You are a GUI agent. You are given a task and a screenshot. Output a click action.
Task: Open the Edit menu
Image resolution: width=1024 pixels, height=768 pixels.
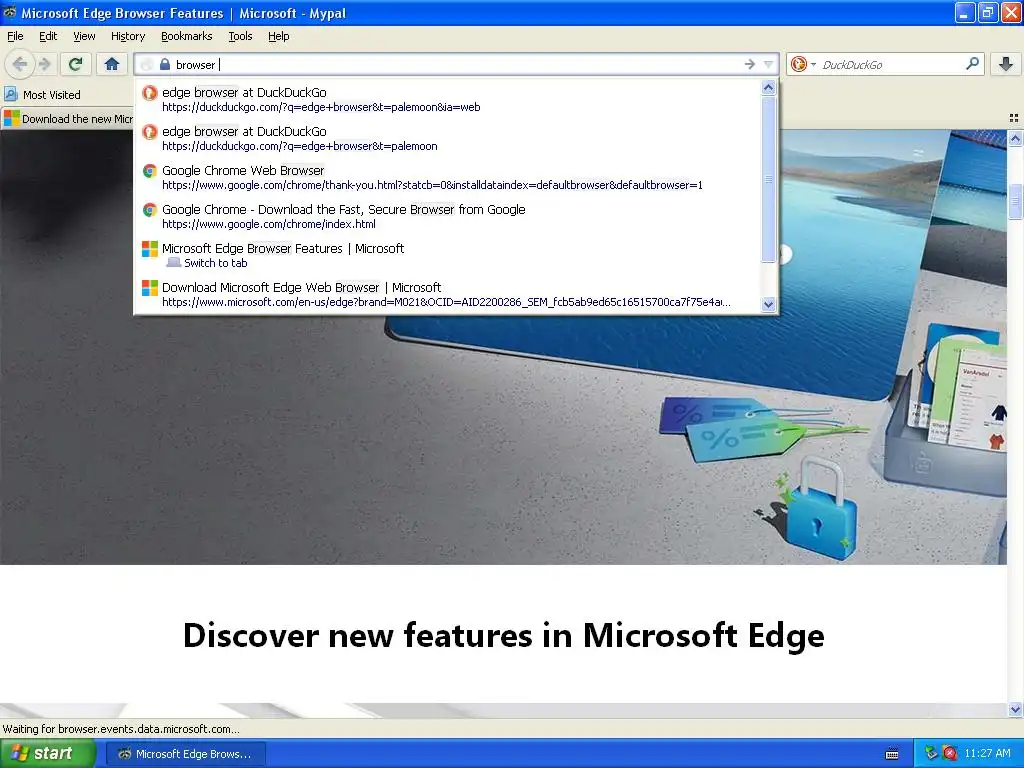(48, 36)
